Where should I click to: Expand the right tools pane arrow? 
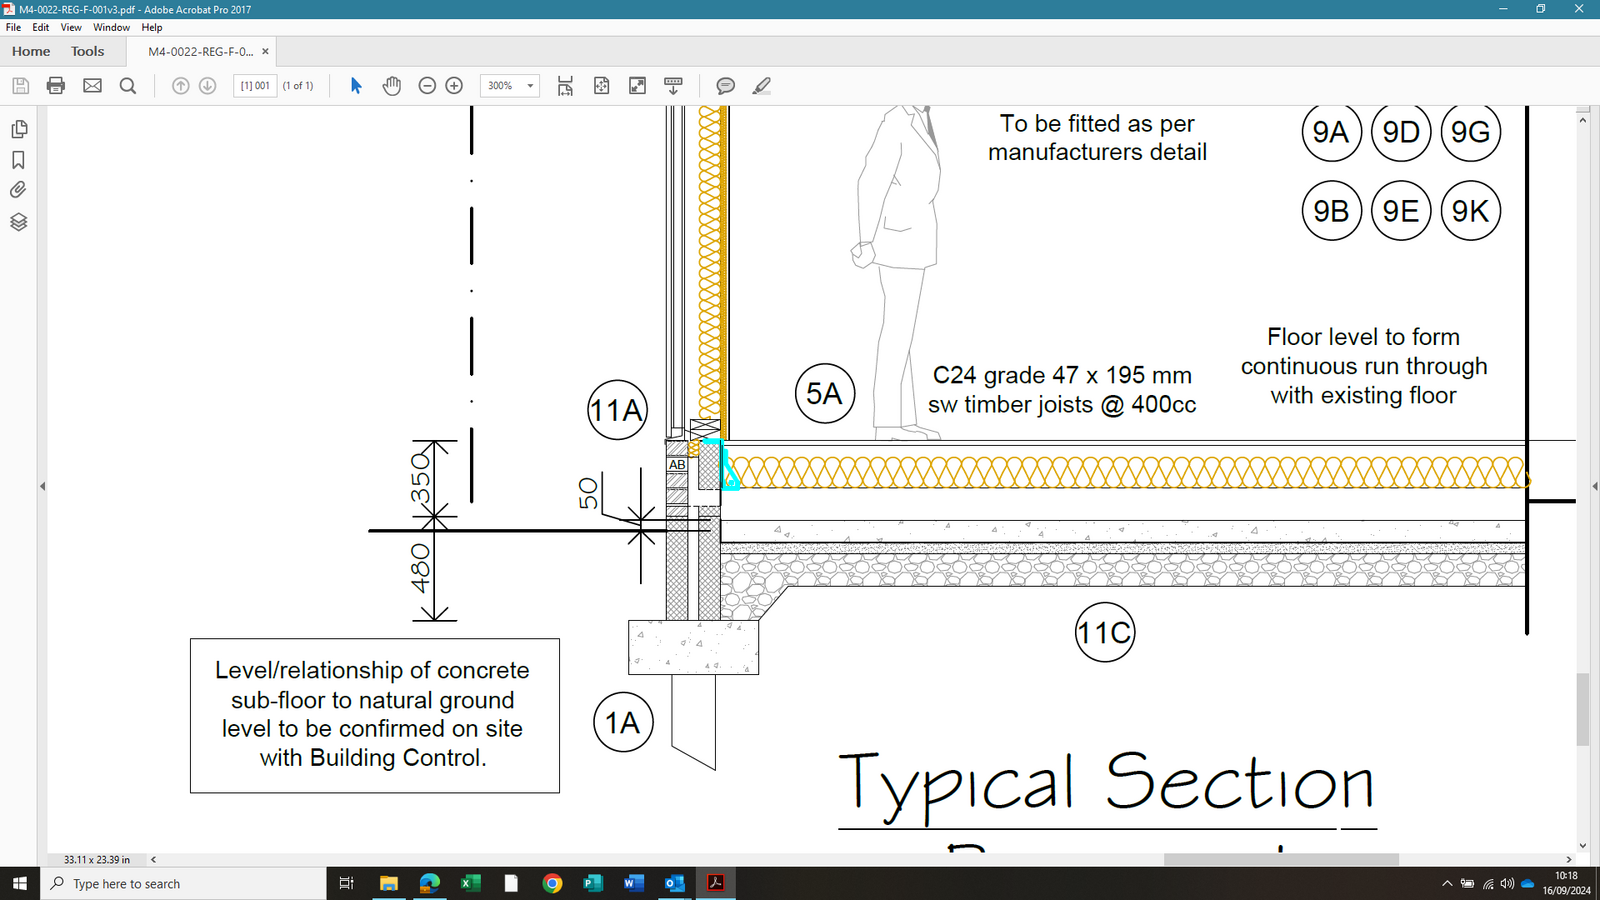(x=1594, y=486)
